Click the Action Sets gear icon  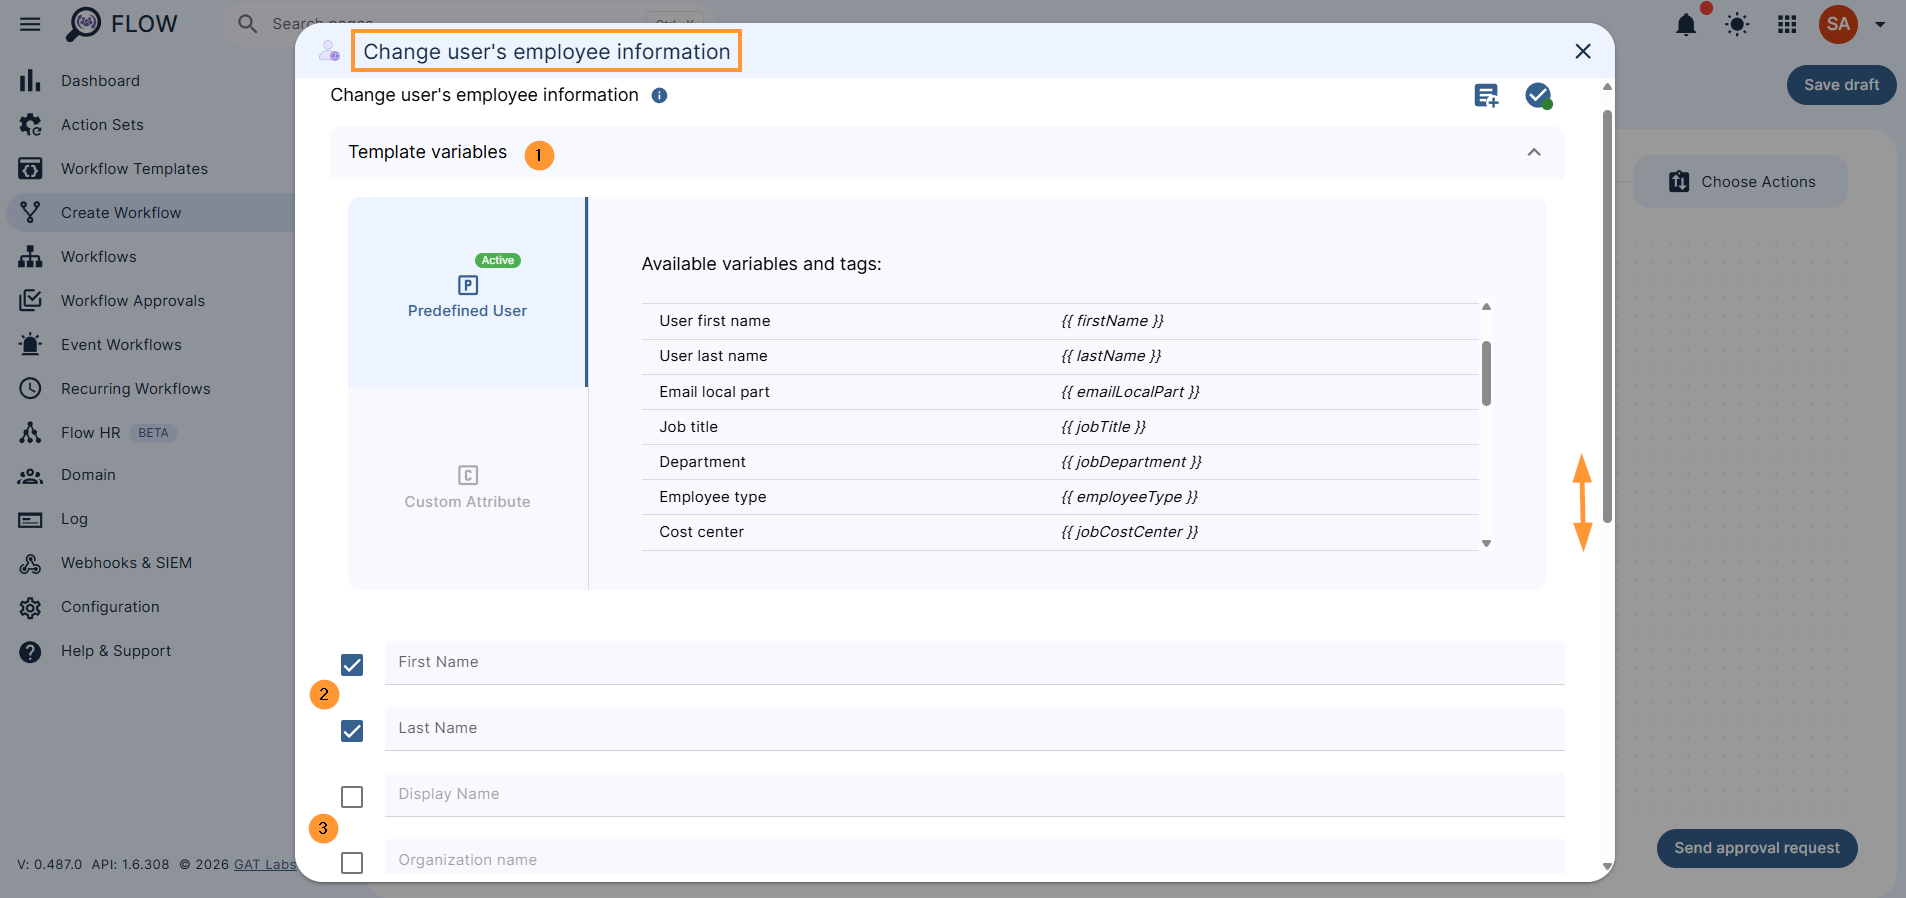tap(30, 124)
